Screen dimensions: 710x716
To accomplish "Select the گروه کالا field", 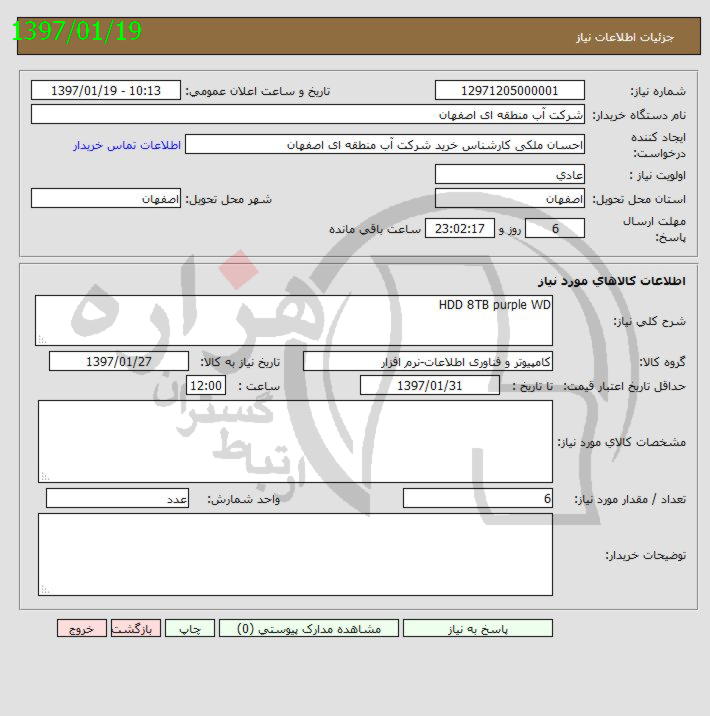I will point(427,361).
